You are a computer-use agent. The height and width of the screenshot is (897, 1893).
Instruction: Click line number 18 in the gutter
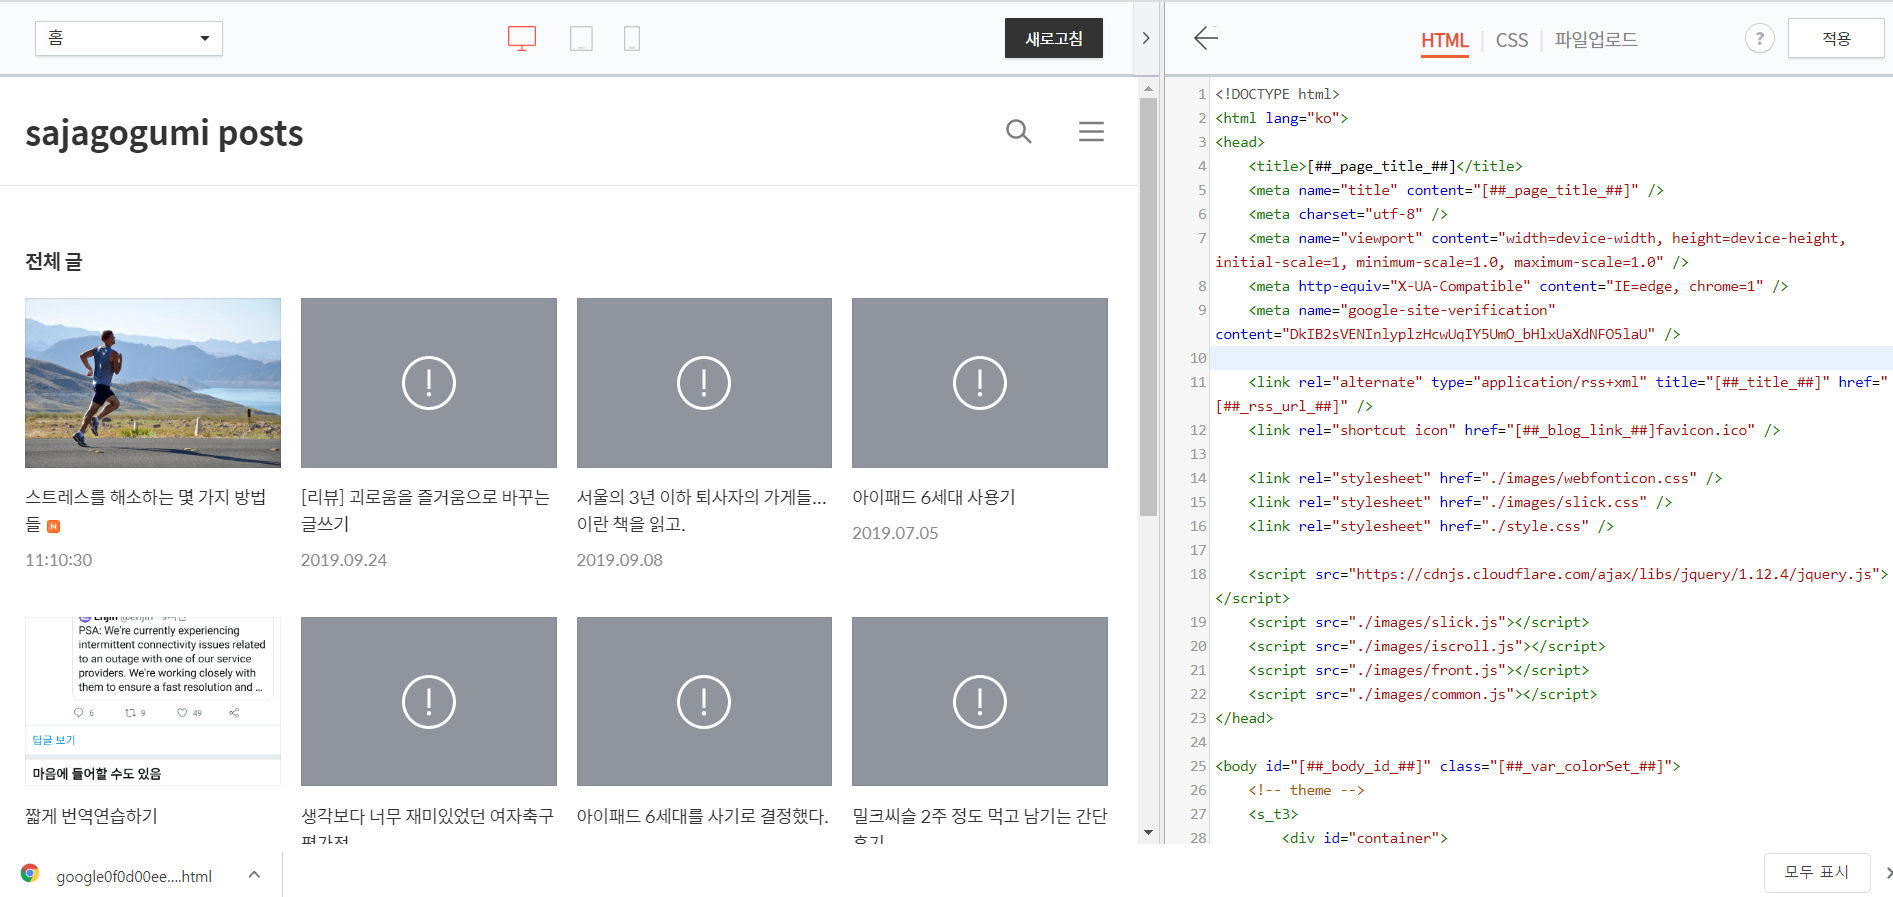point(1198,574)
